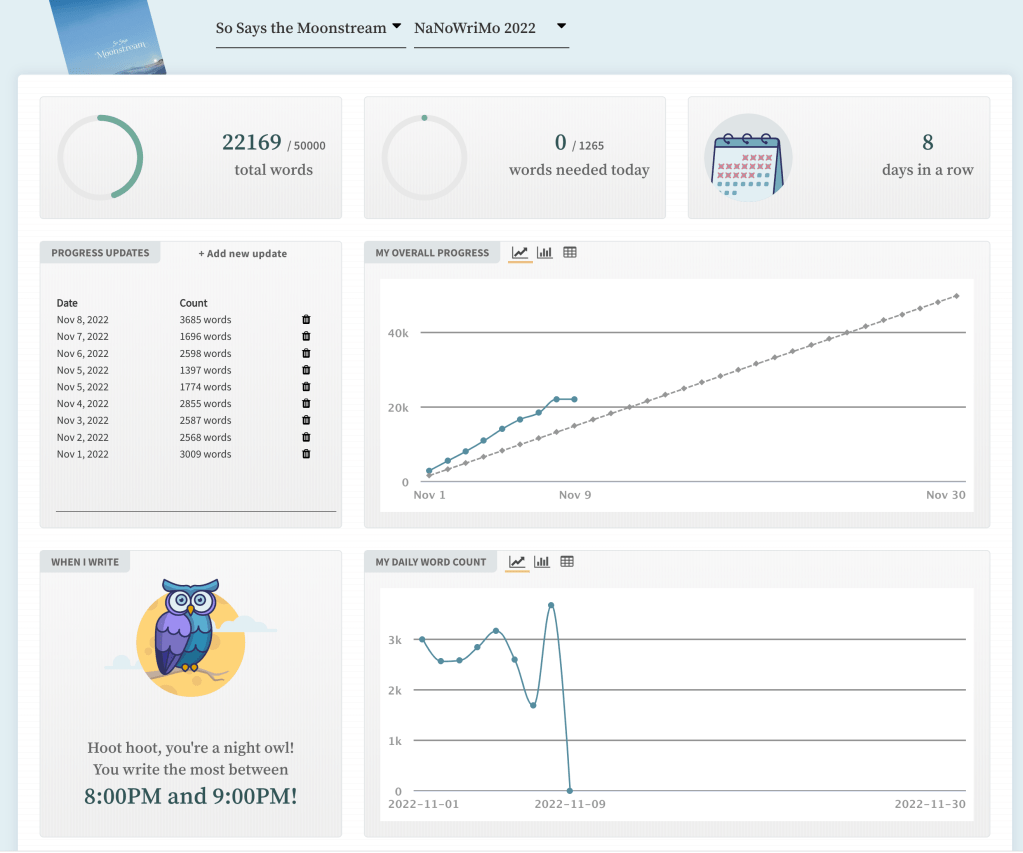
Task: Click trash icon for the 1696 words entry
Action: [x=306, y=337]
